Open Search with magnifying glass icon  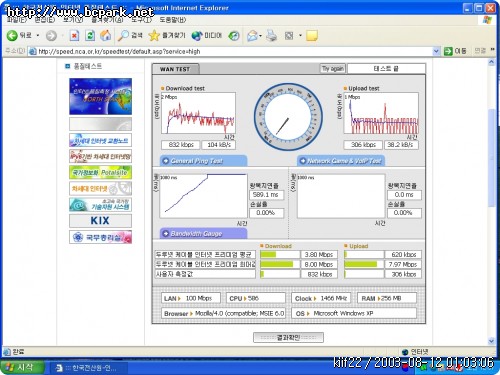[x=130, y=35]
